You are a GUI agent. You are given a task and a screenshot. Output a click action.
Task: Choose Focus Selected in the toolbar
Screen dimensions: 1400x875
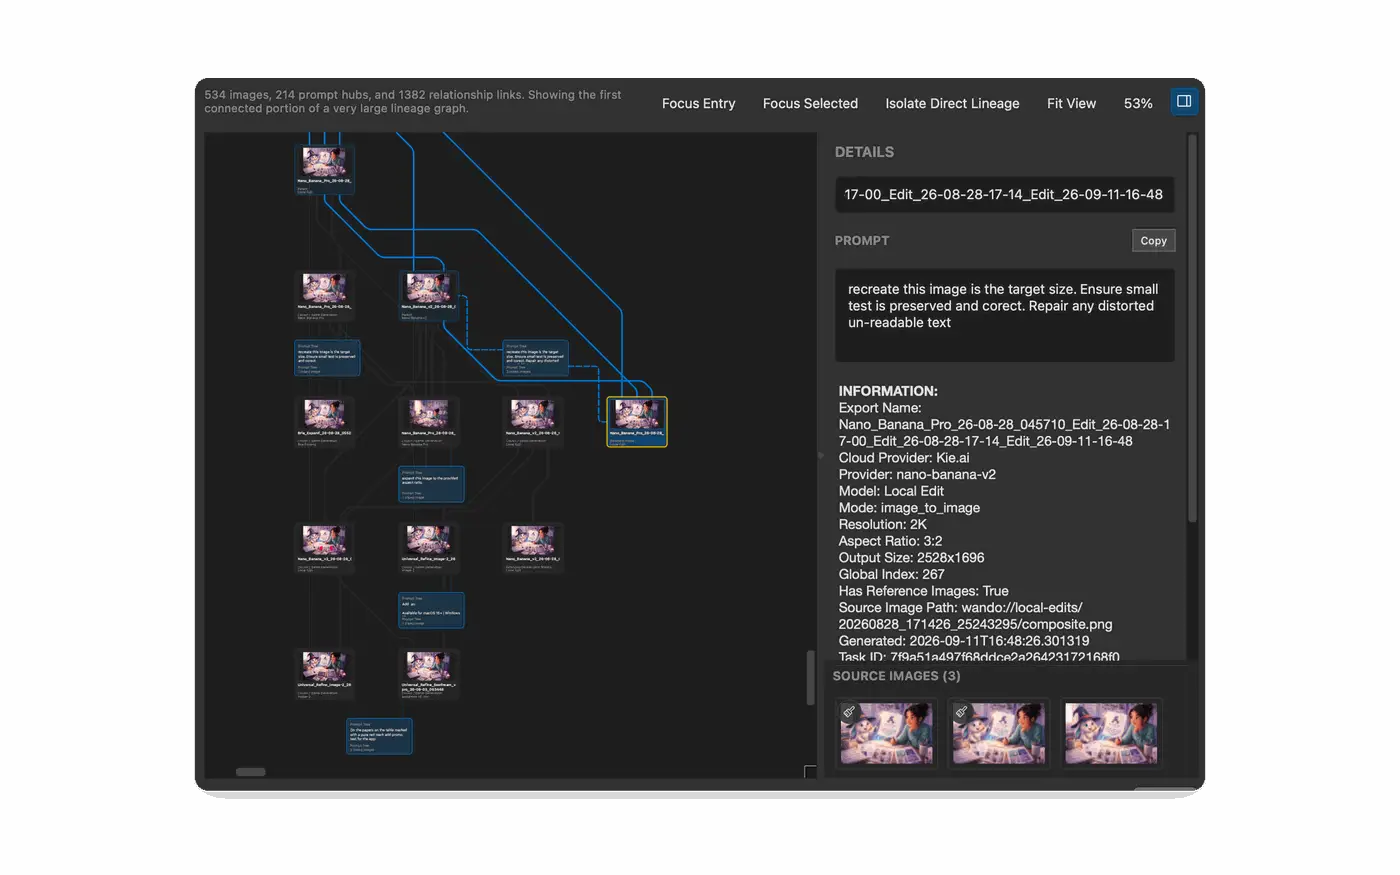point(810,103)
